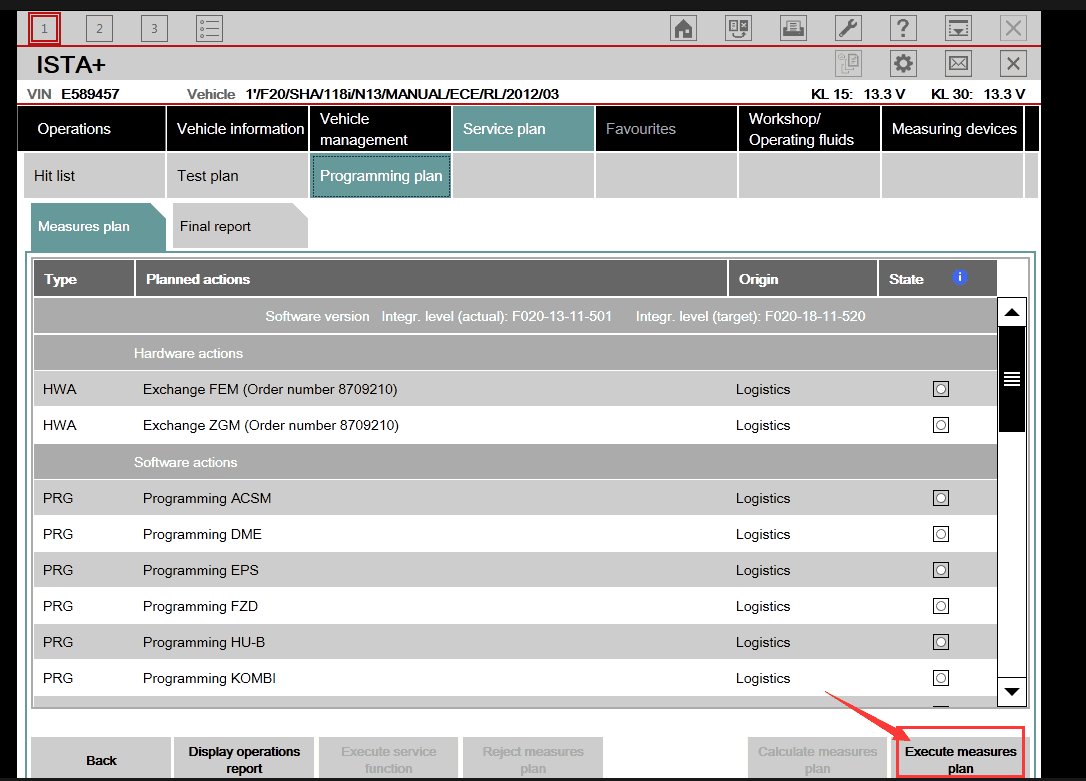Image resolution: width=1086 pixels, height=781 pixels.
Task: Click the 'Software actions' section heading
Action: coord(186,462)
